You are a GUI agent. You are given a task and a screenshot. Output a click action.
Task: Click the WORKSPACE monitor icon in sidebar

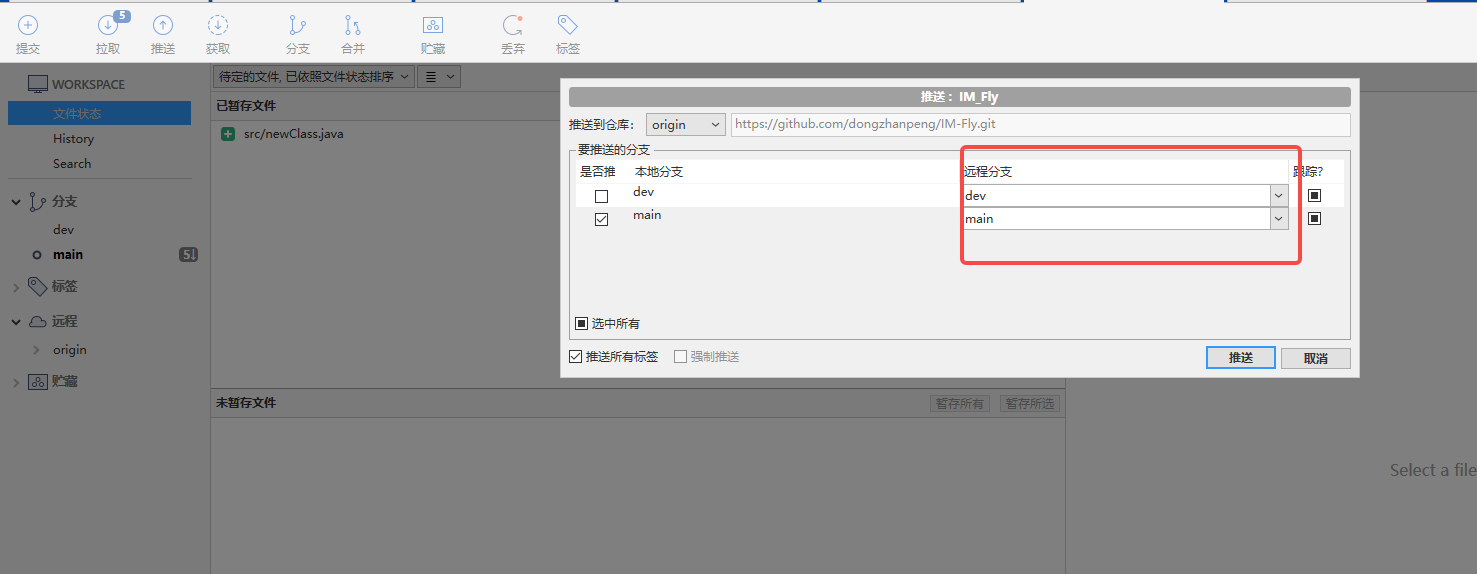point(38,84)
